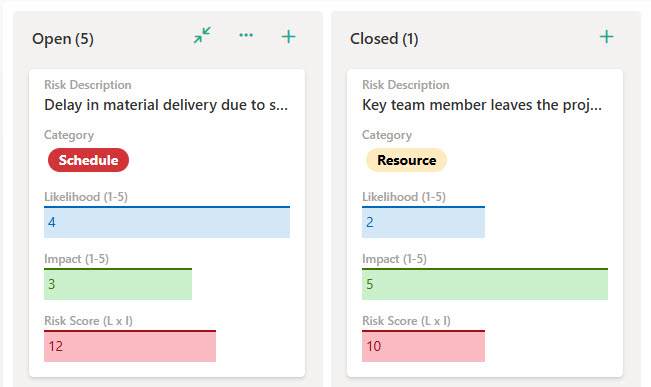
Task: Add new item to Closed column
Action: pos(607,37)
